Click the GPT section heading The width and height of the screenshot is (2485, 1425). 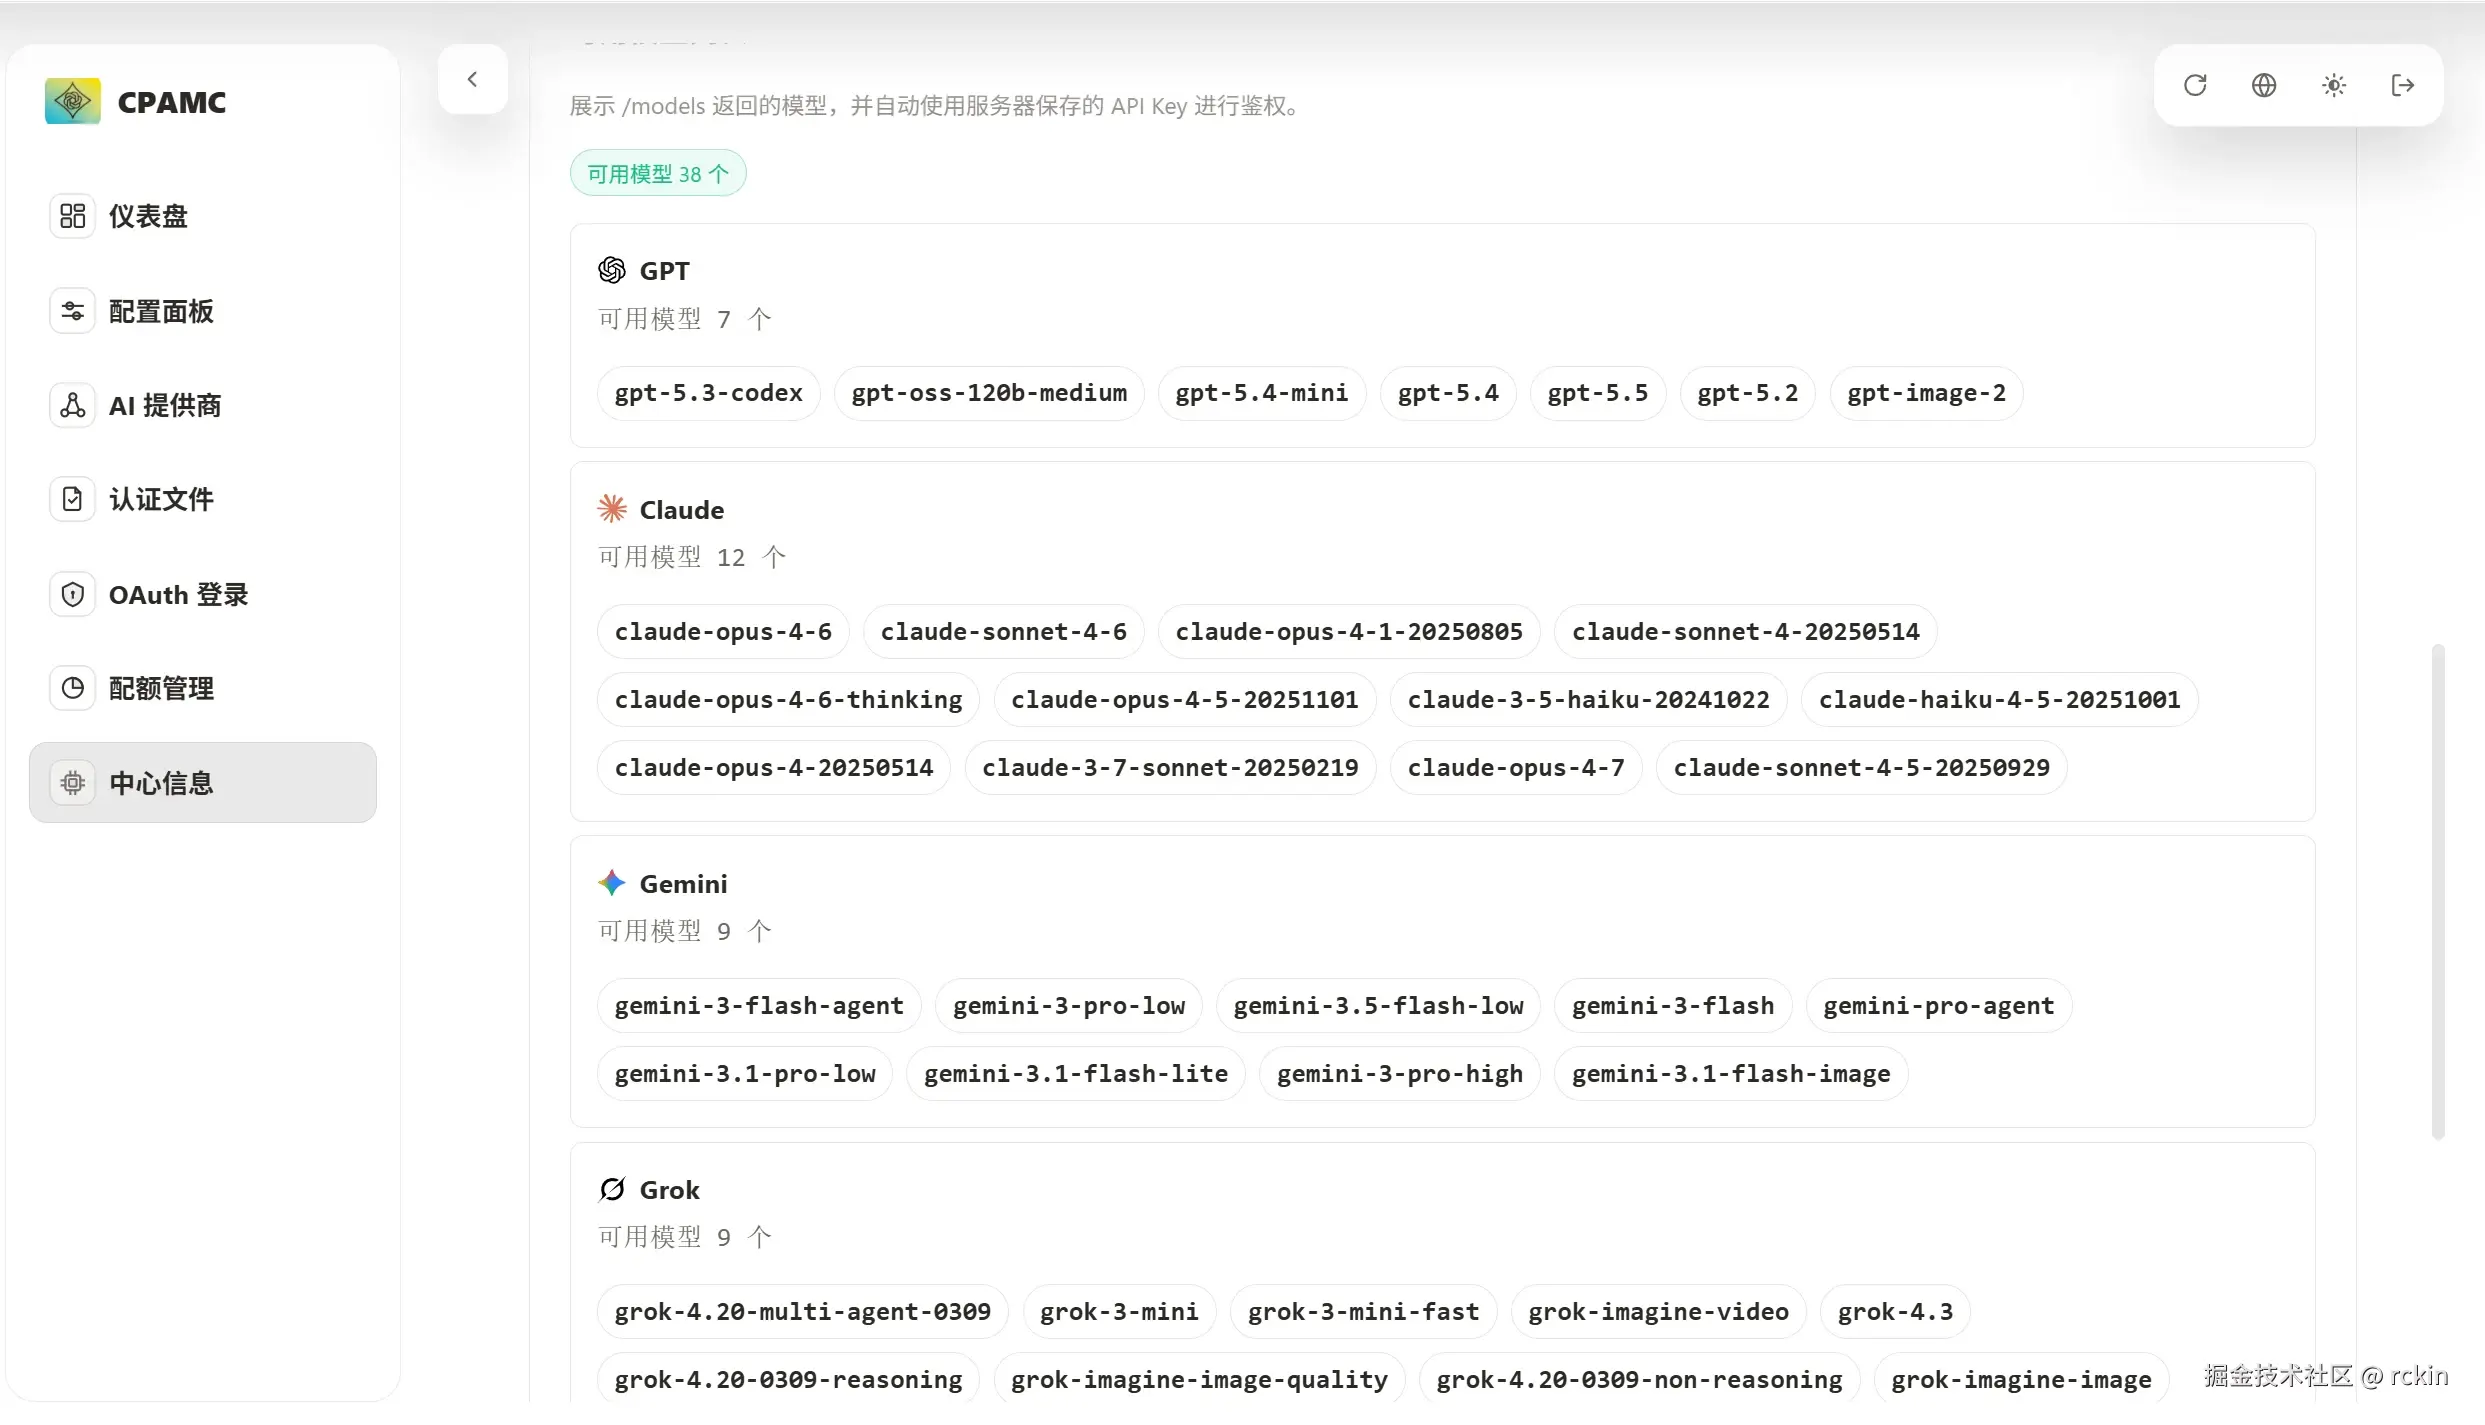664,271
